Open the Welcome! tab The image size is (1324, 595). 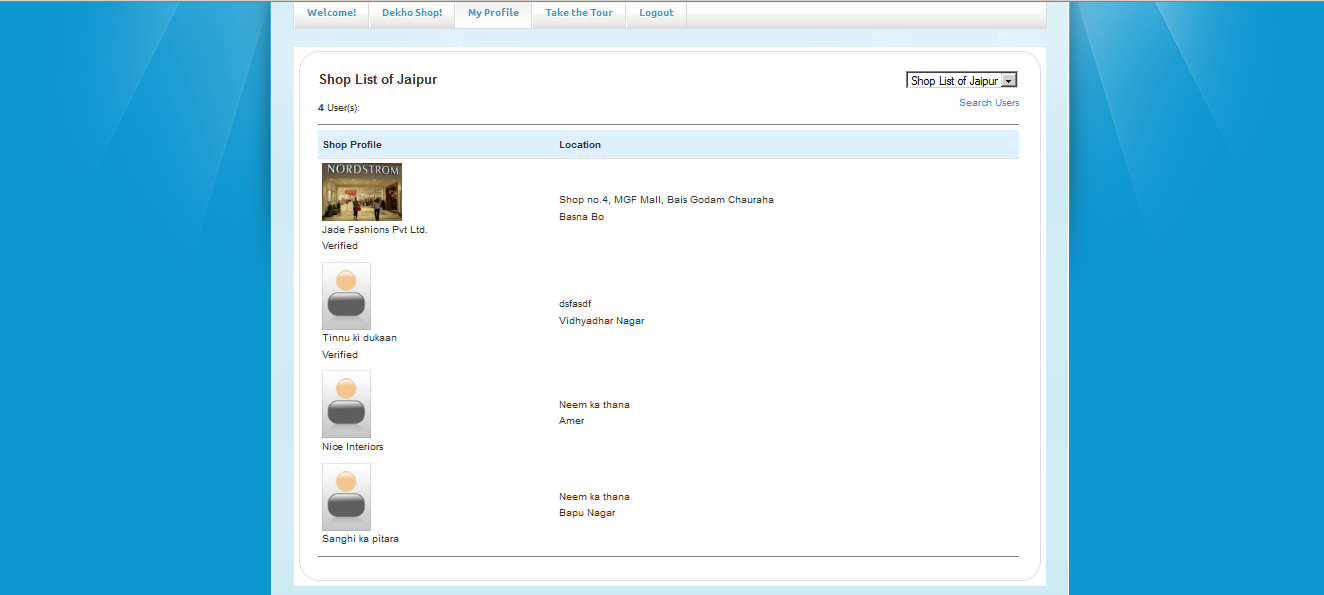click(331, 13)
